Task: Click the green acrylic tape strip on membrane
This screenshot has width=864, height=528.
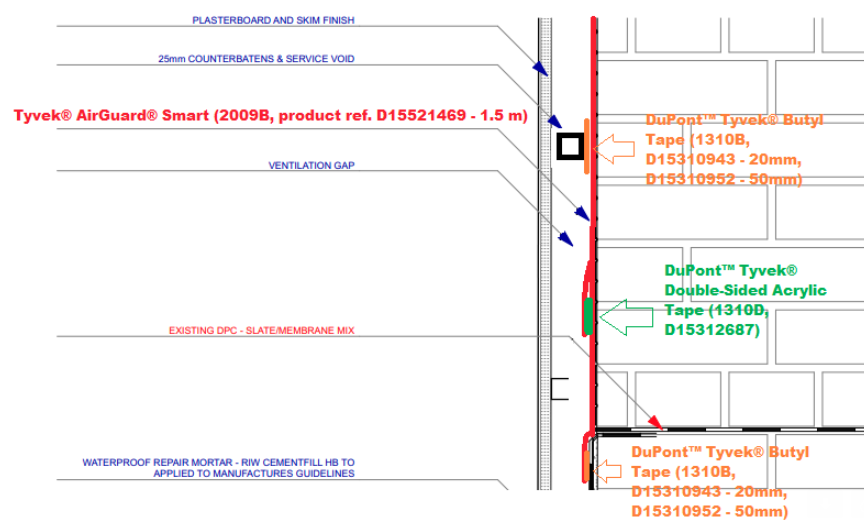Action: (588, 316)
